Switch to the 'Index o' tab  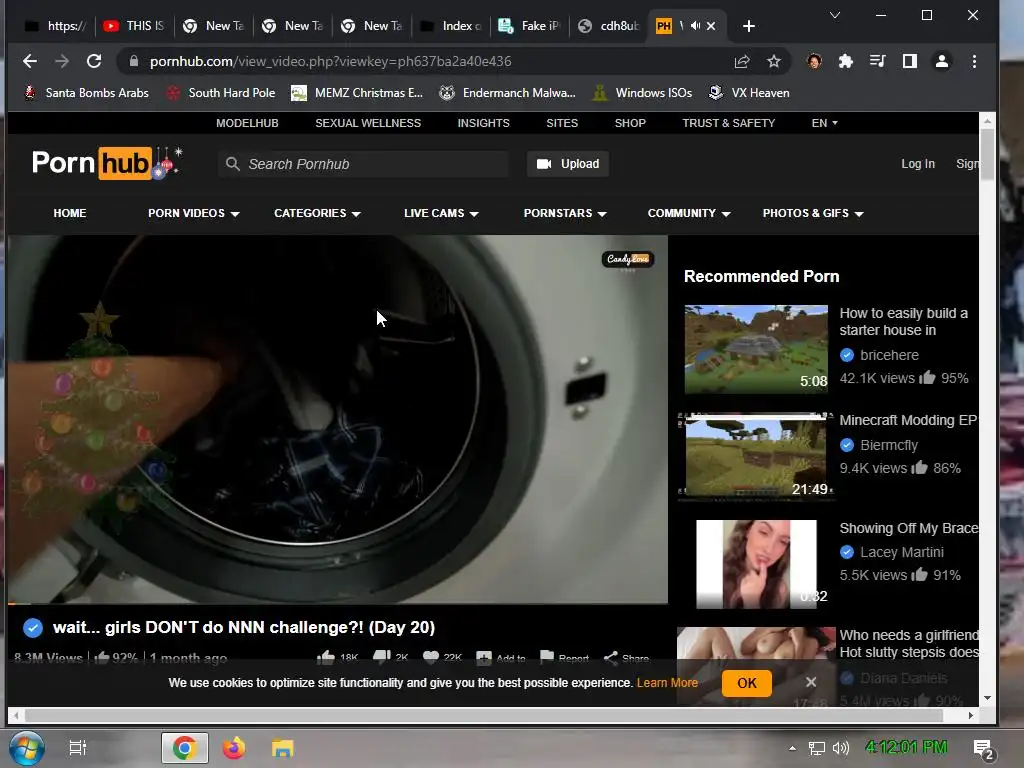pos(451,26)
